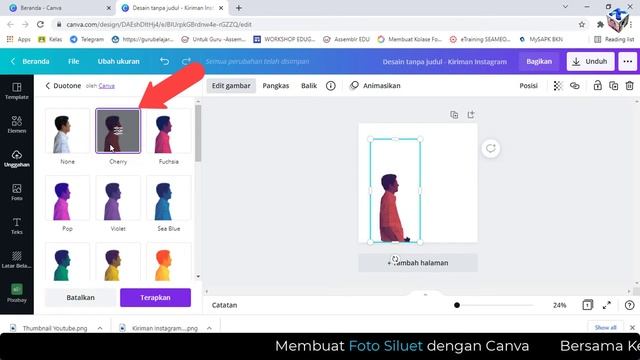Open the Pixabay sidebar app
The height and width of the screenshot is (360, 640).
tap(17, 293)
